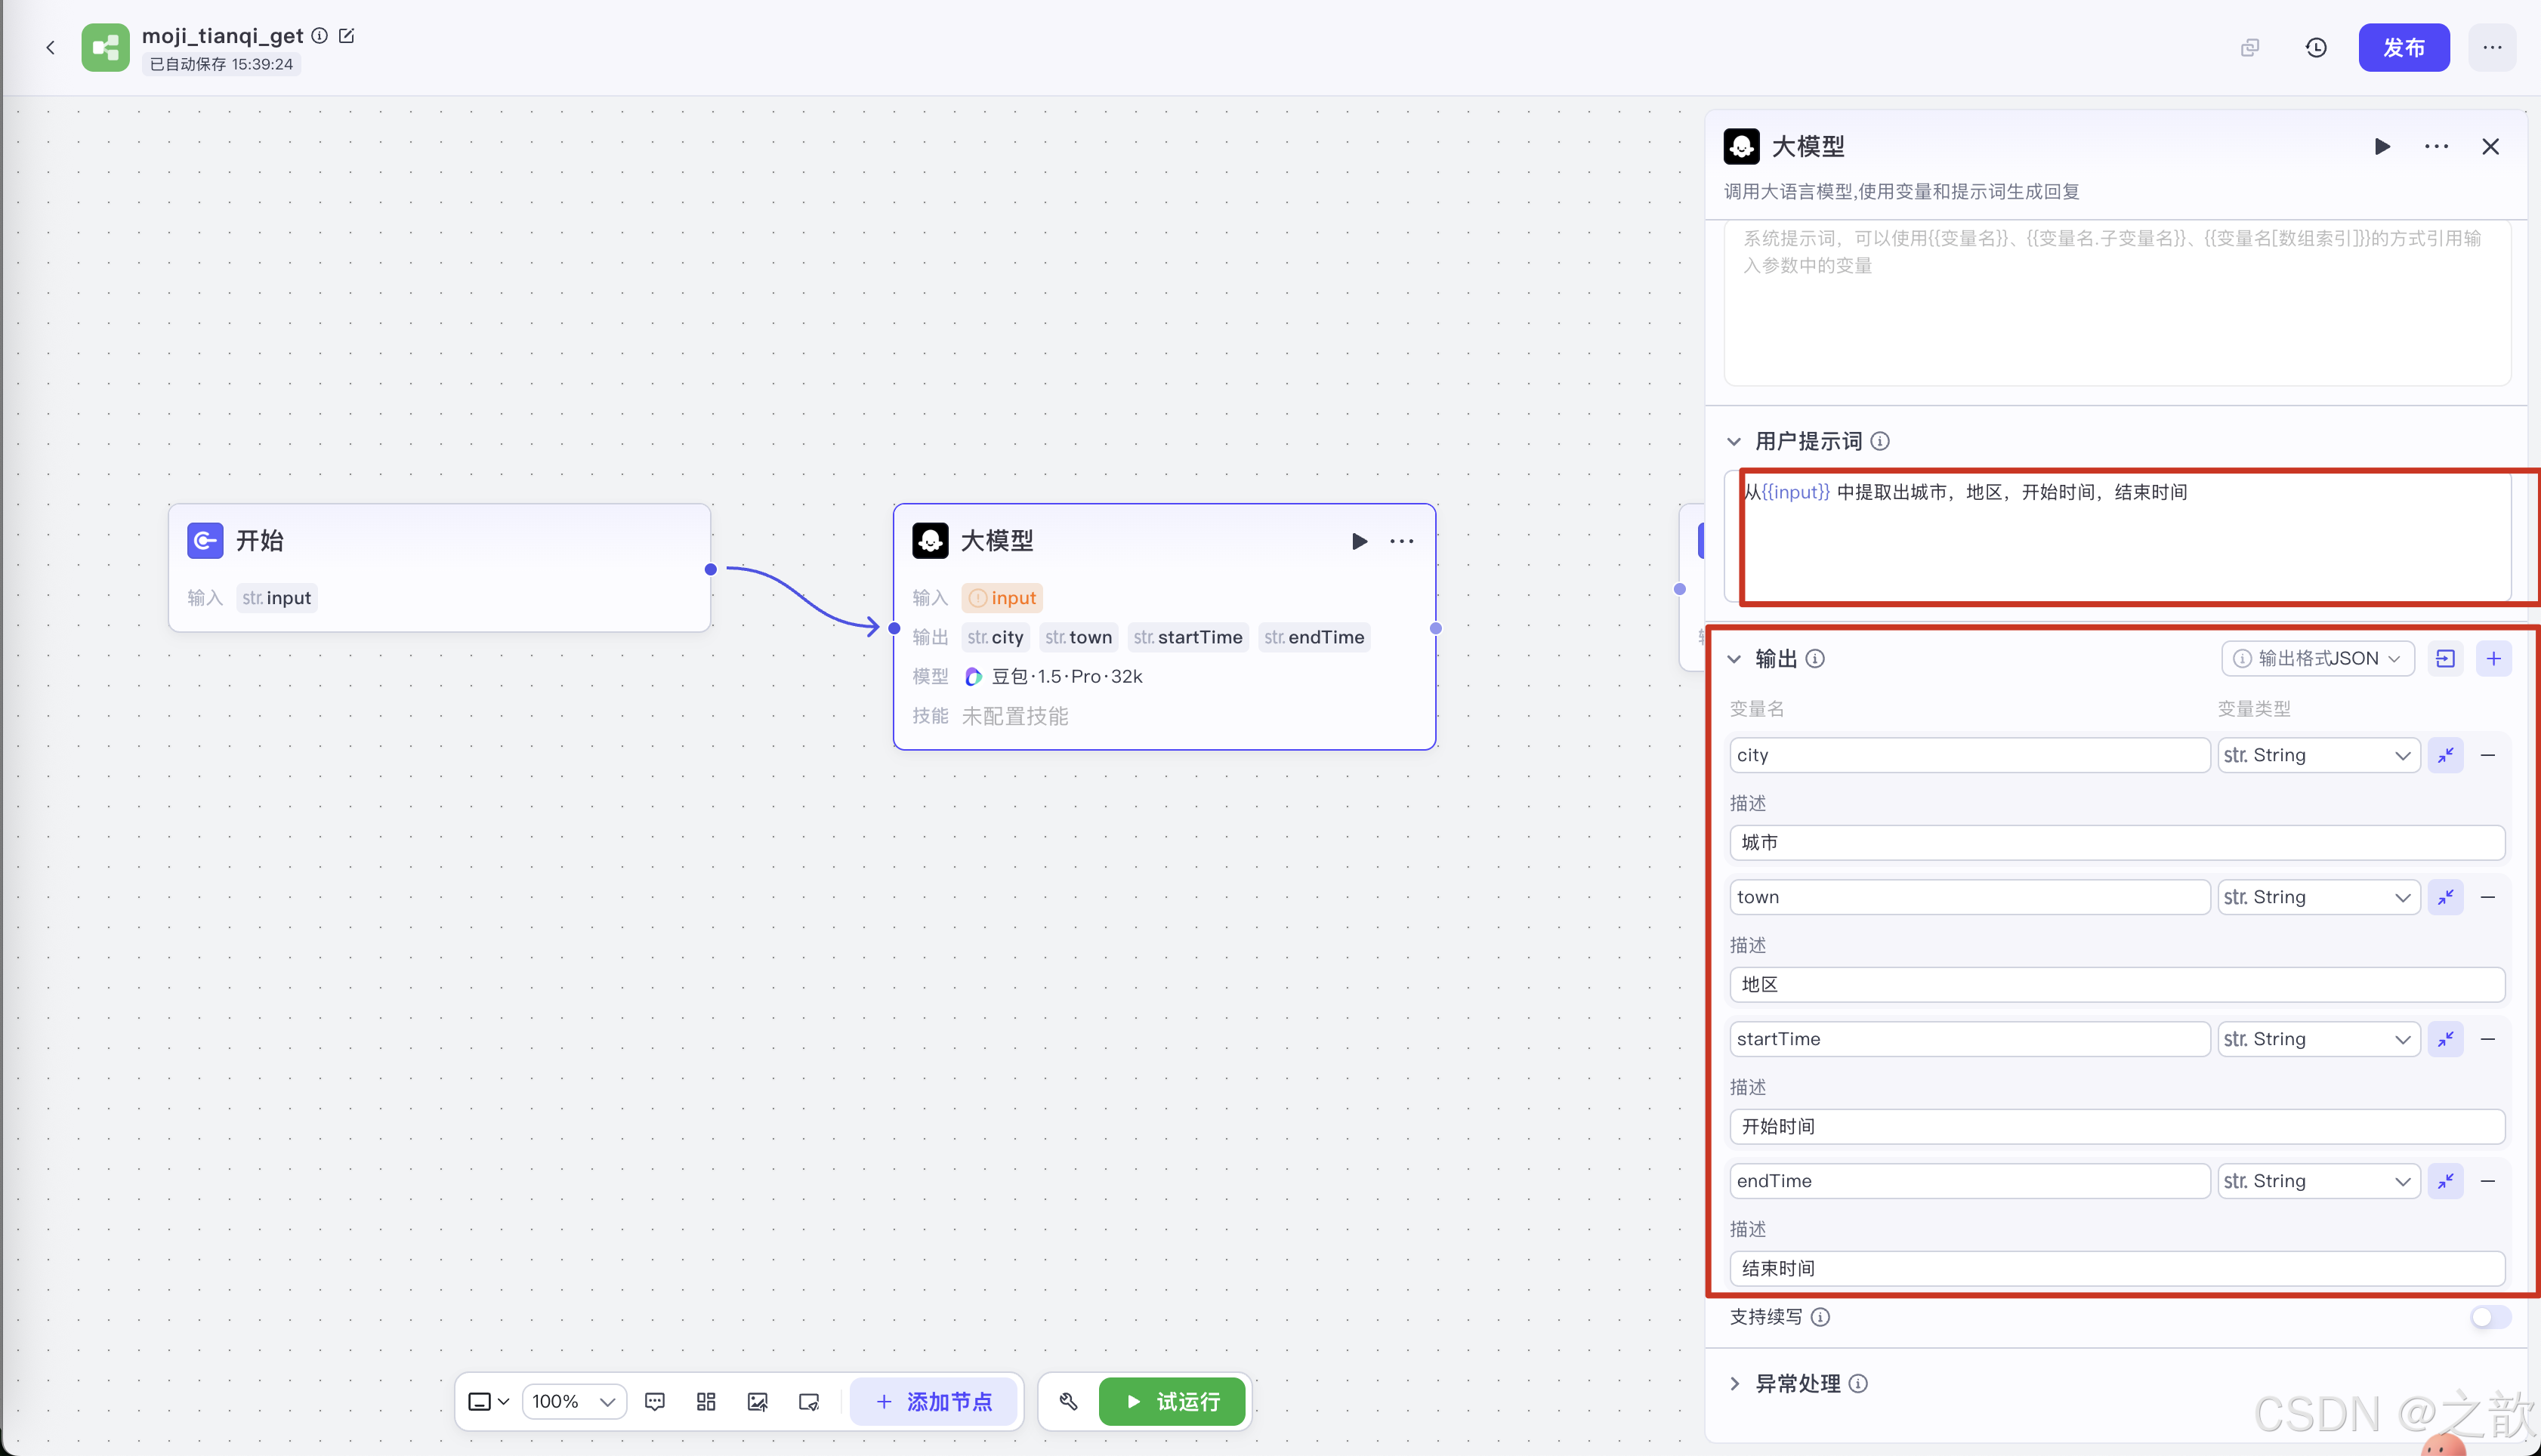Click the green 试运行 button

click(x=1172, y=1401)
